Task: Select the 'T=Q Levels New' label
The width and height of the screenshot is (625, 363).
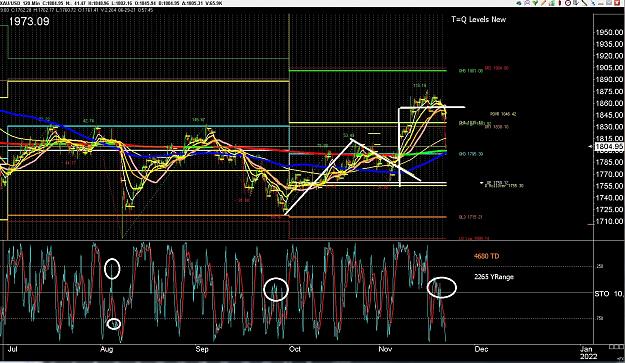Action: (x=478, y=20)
